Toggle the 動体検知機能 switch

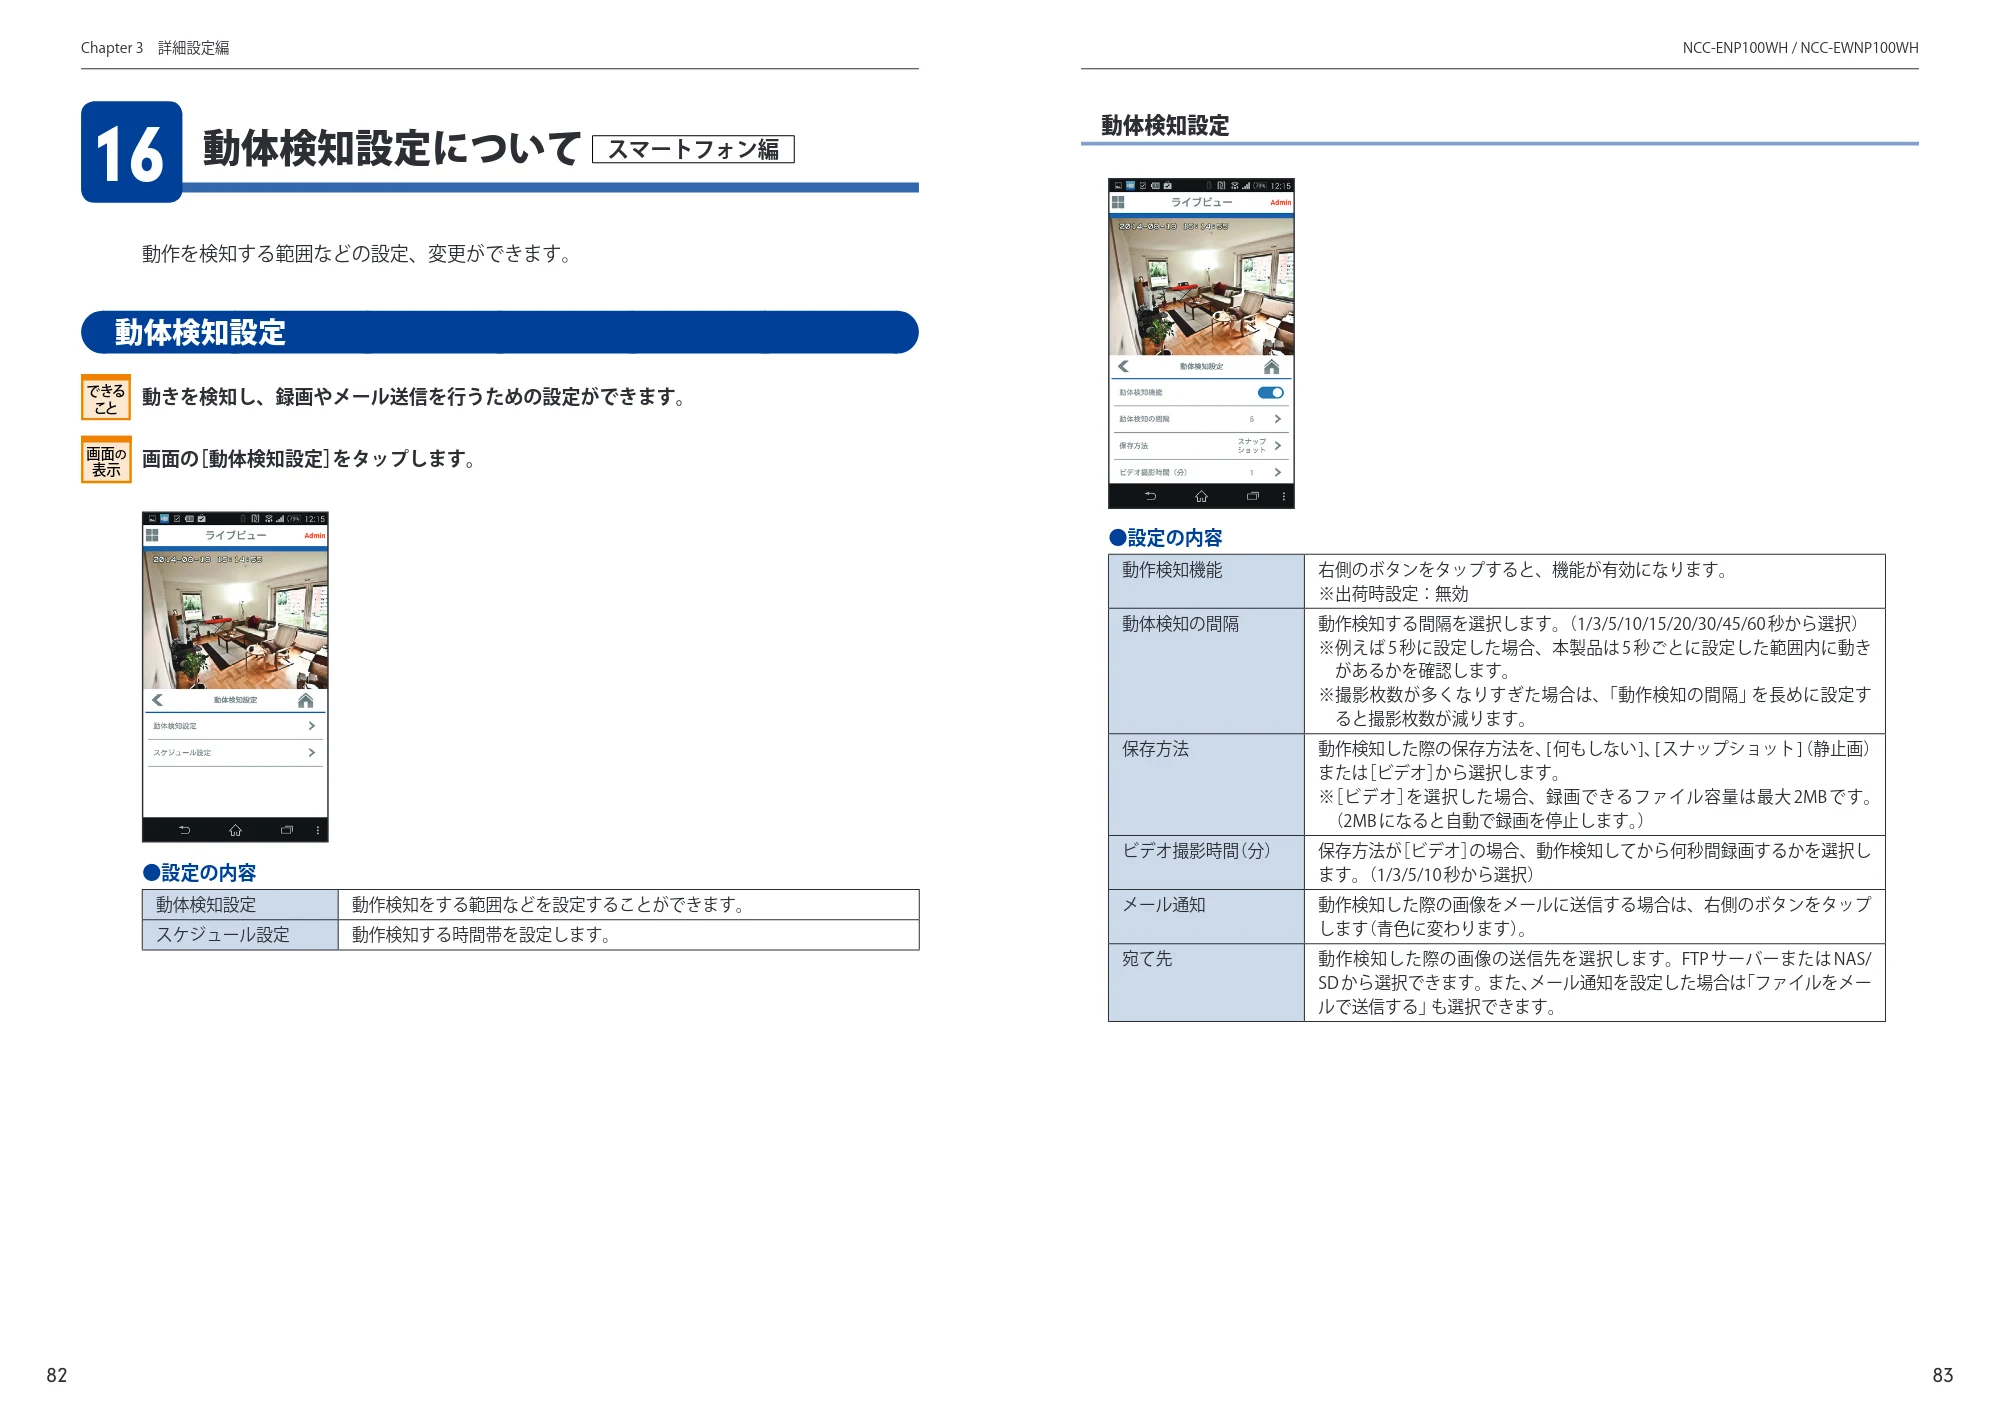tap(1270, 393)
